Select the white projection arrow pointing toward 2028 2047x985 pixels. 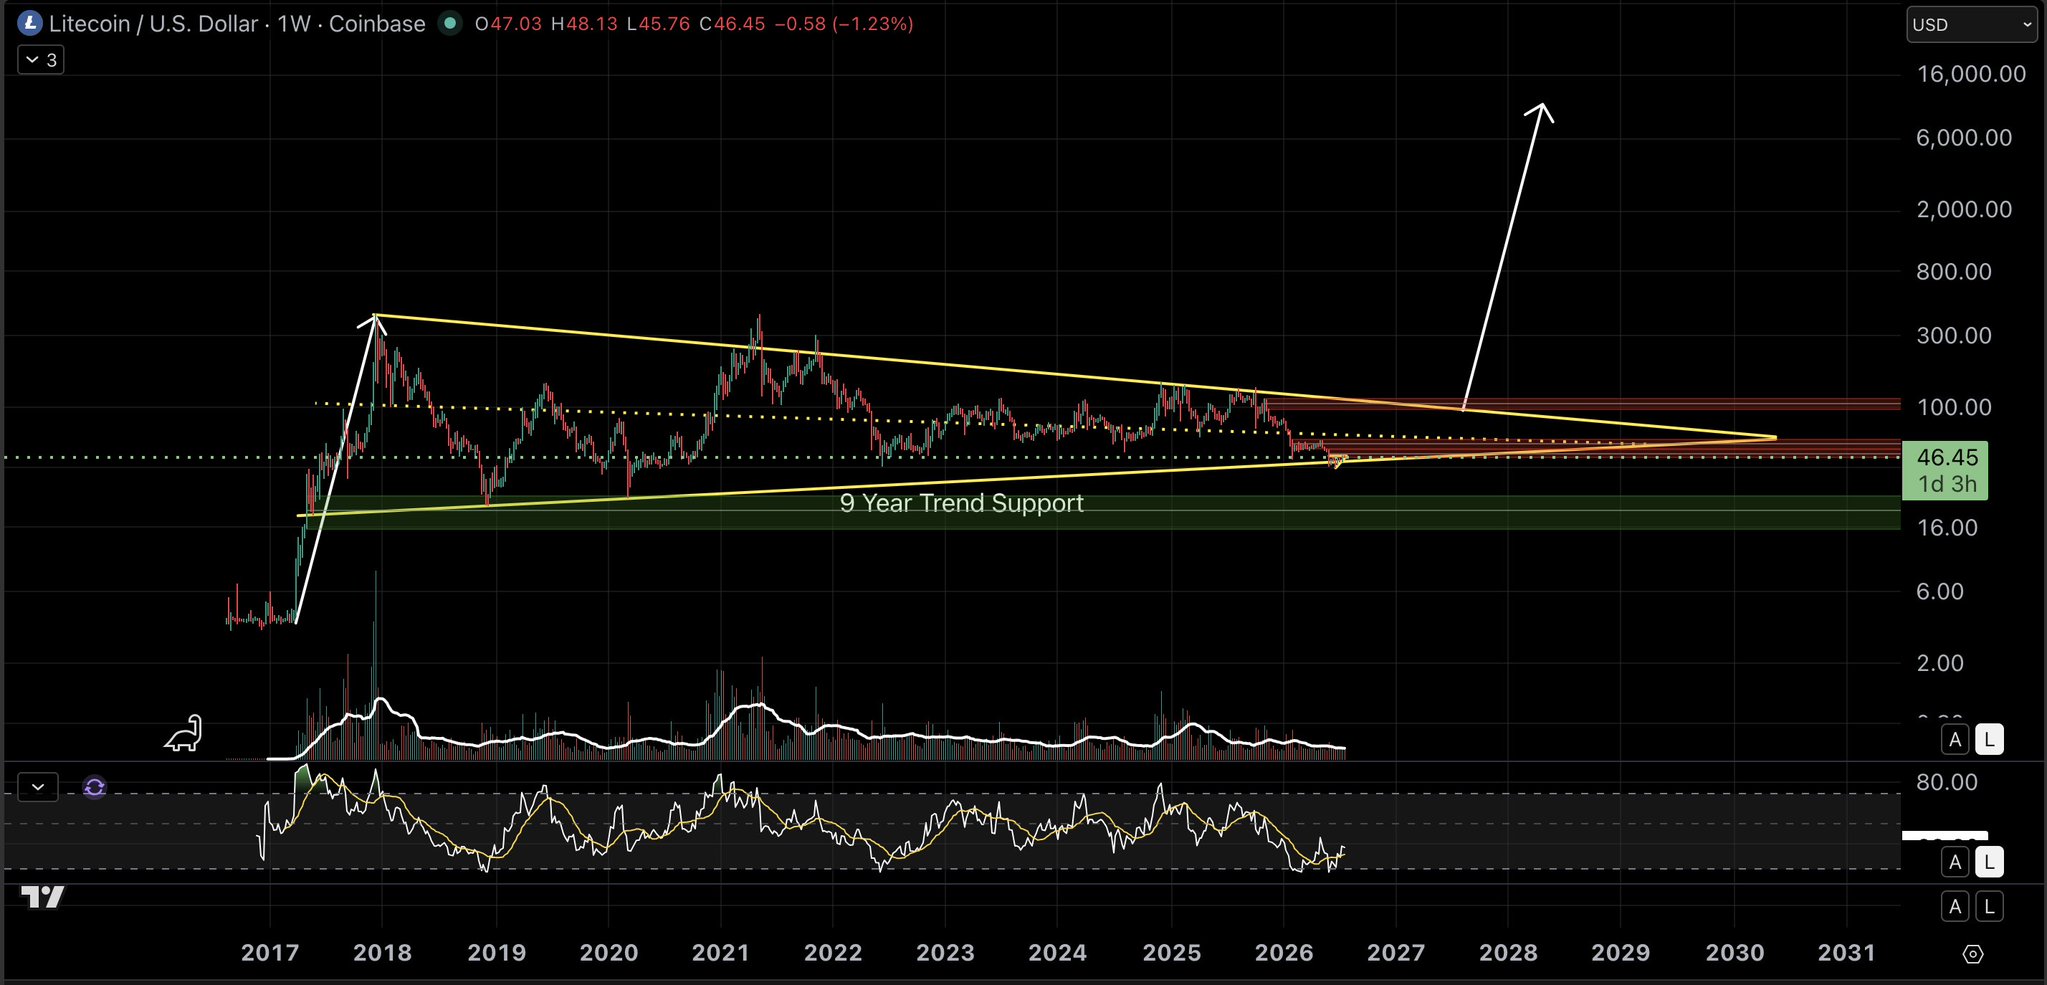[x=1504, y=256]
